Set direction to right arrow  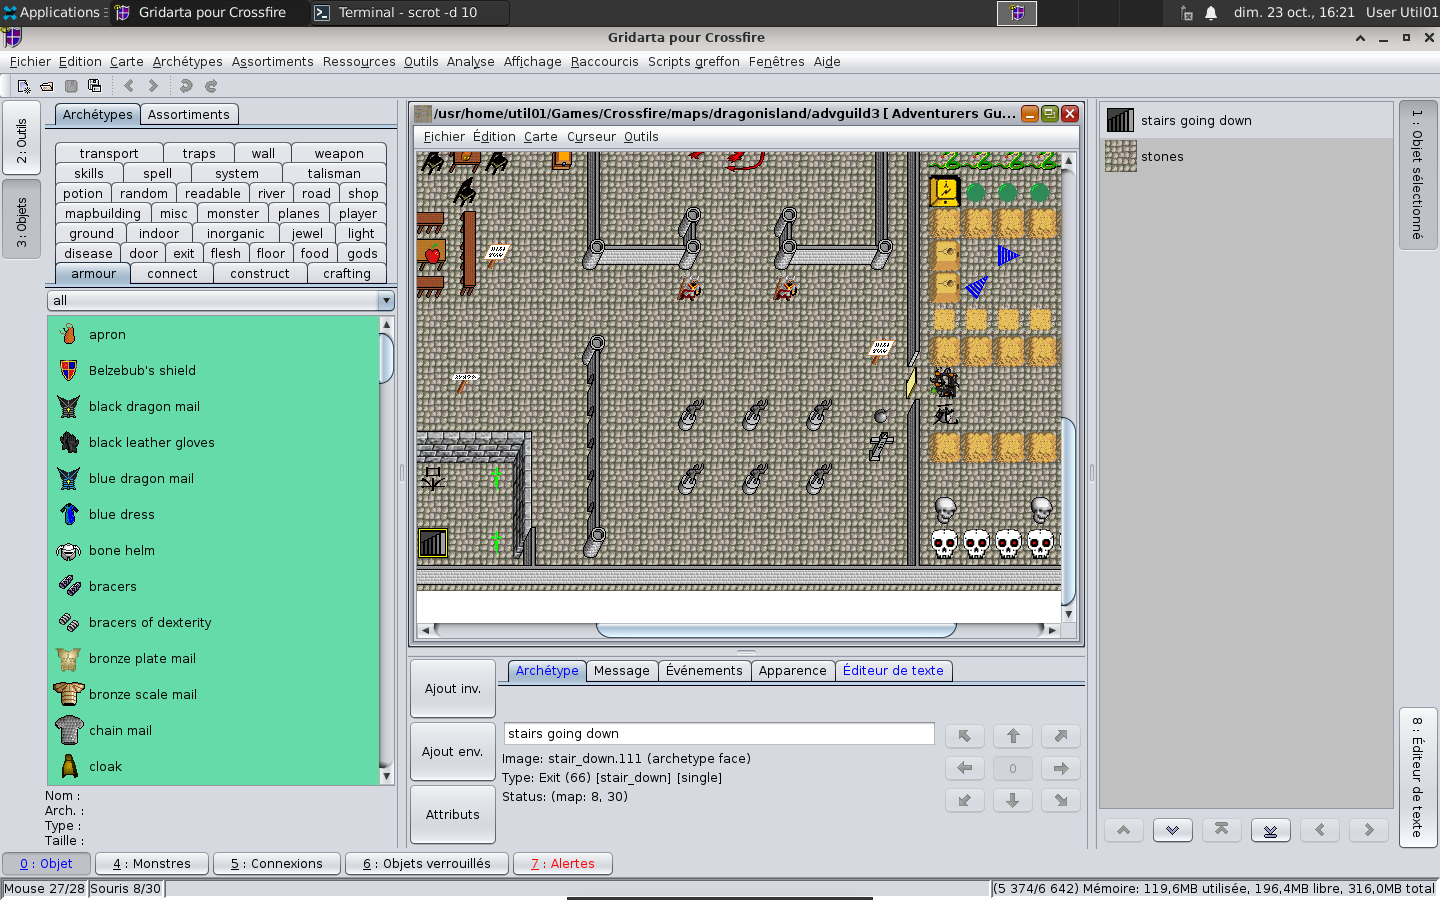click(x=1061, y=768)
